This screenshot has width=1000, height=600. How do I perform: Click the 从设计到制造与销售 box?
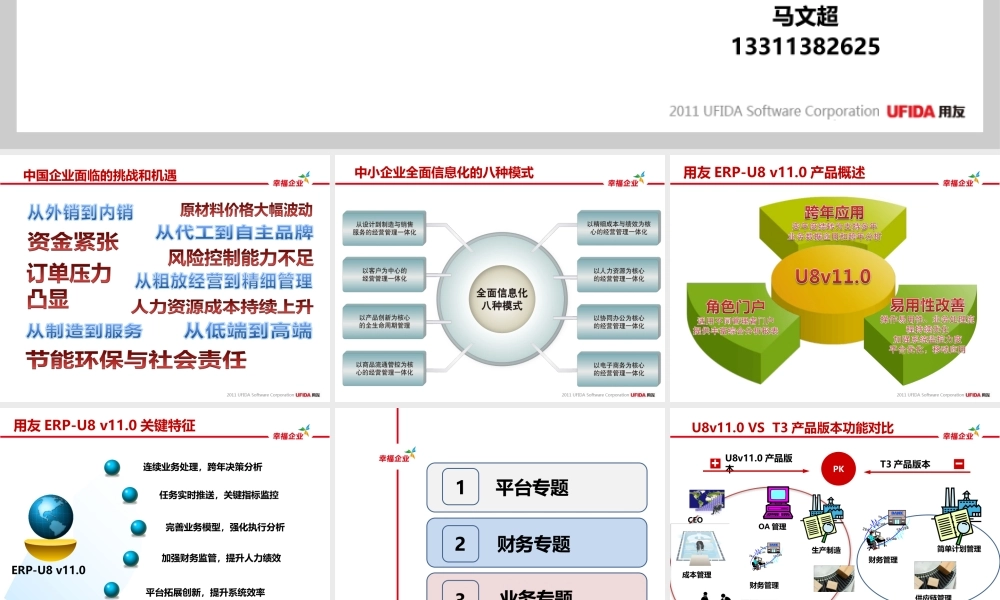pos(384,228)
